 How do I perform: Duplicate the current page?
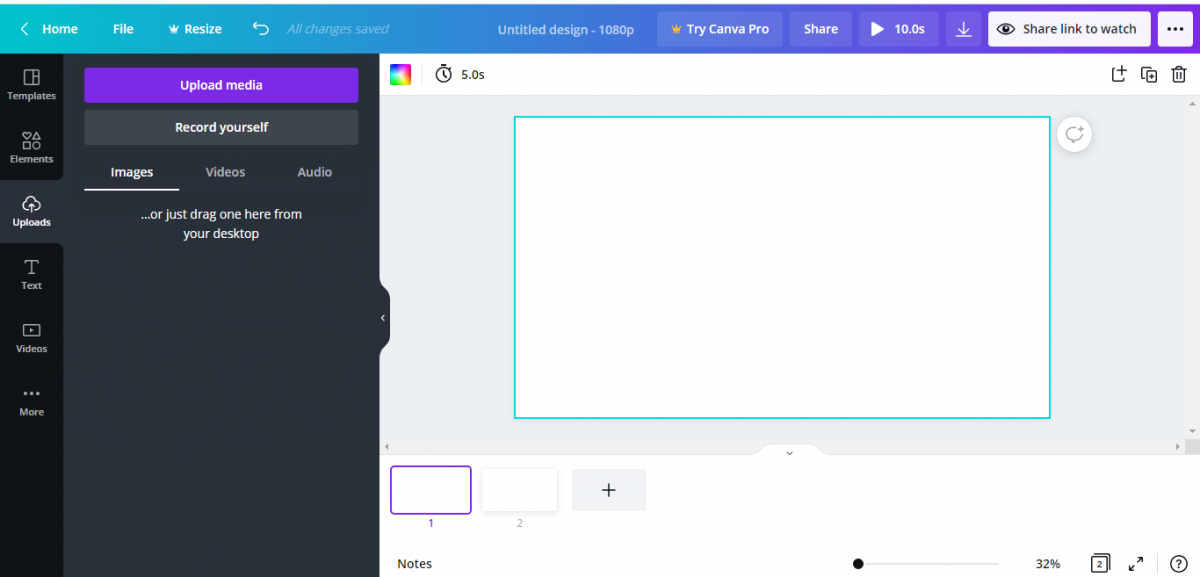(x=1148, y=74)
